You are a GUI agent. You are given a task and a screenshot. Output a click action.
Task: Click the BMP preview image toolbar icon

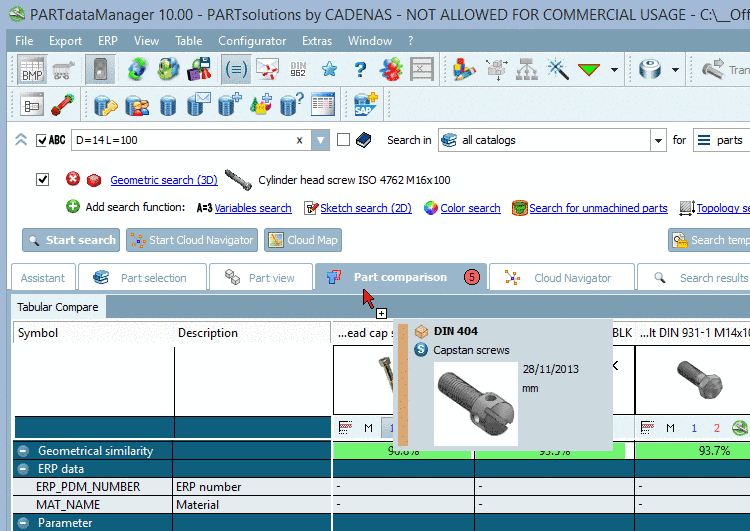[32, 70]
